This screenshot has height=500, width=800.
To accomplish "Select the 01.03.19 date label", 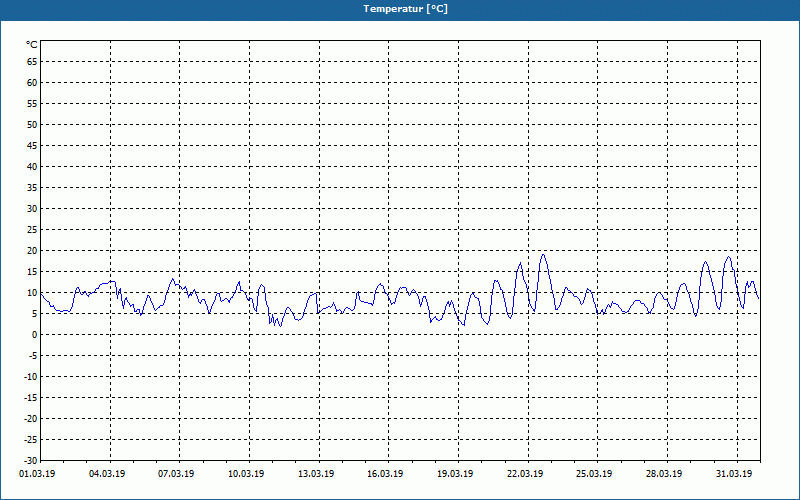I will pyautogui.click(x=37, y=474).
